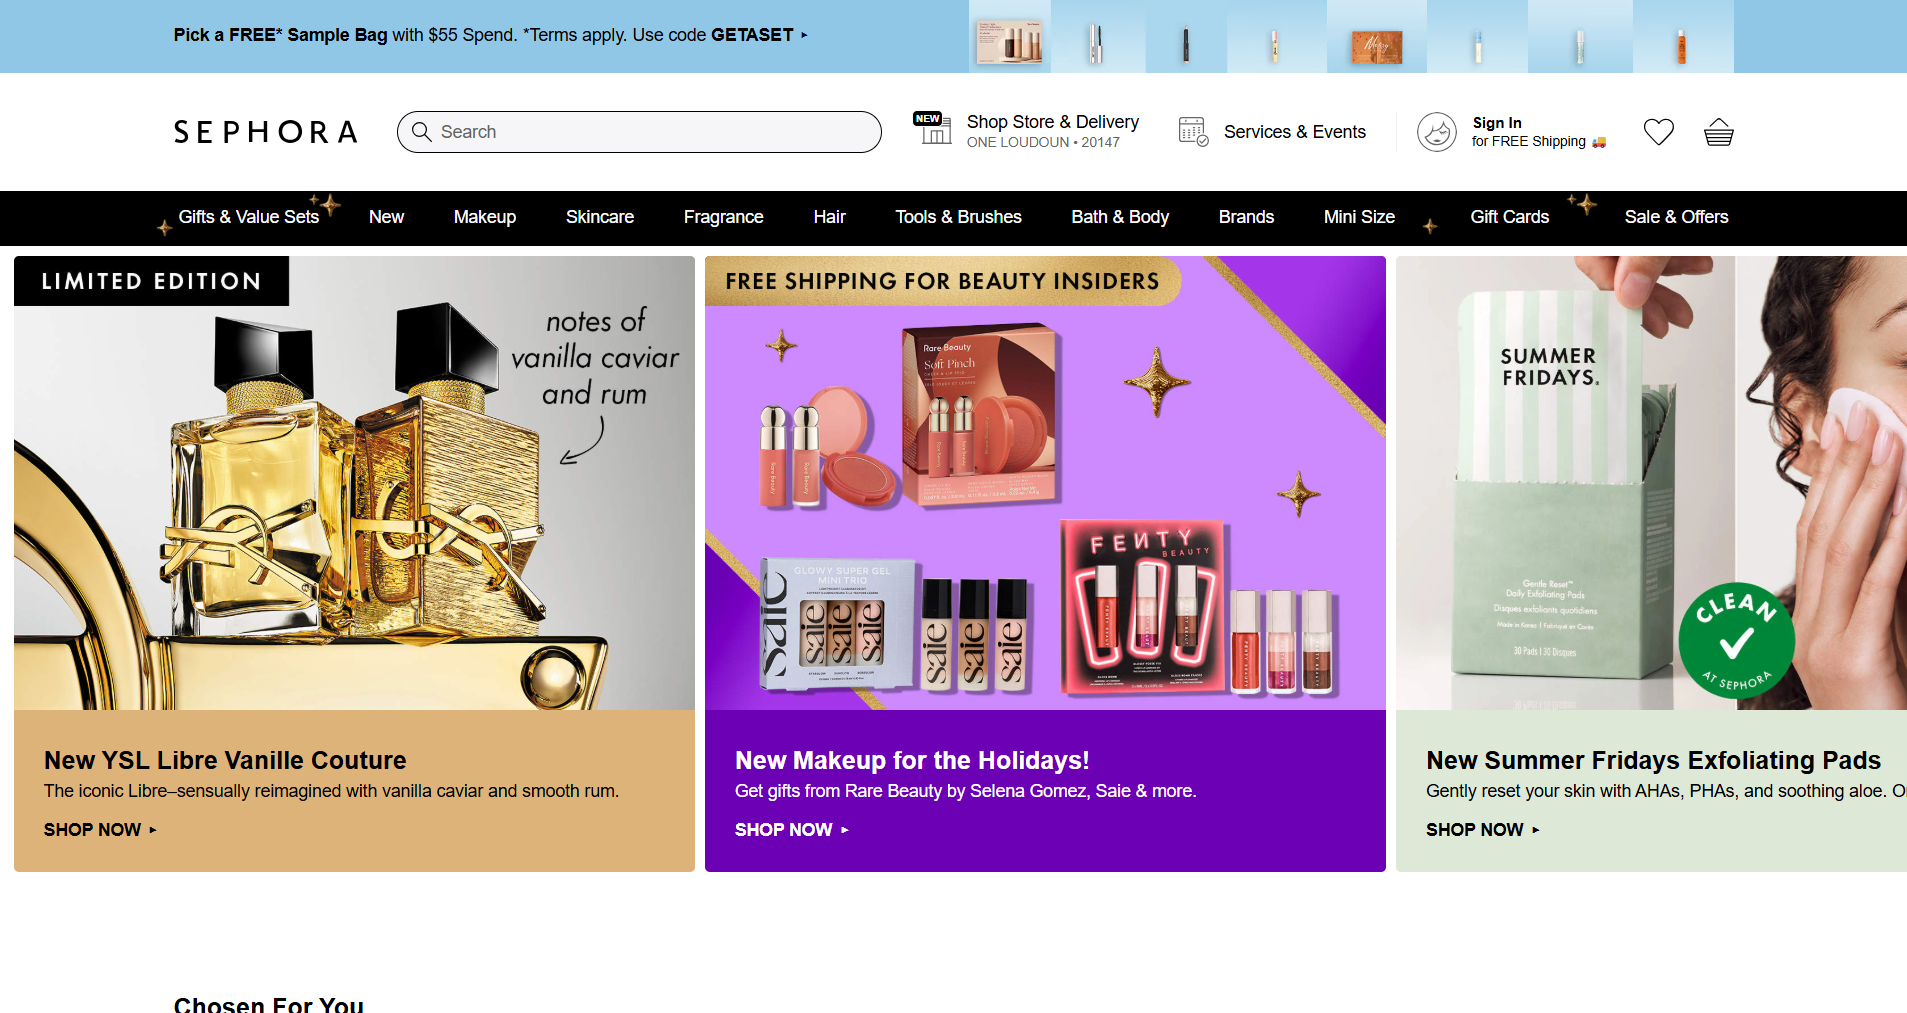Image resolution: width=1907 pixels, height=1013 pixels.
Task: Open the Gifts & Value Sets menu
Action: pos(248,217)
